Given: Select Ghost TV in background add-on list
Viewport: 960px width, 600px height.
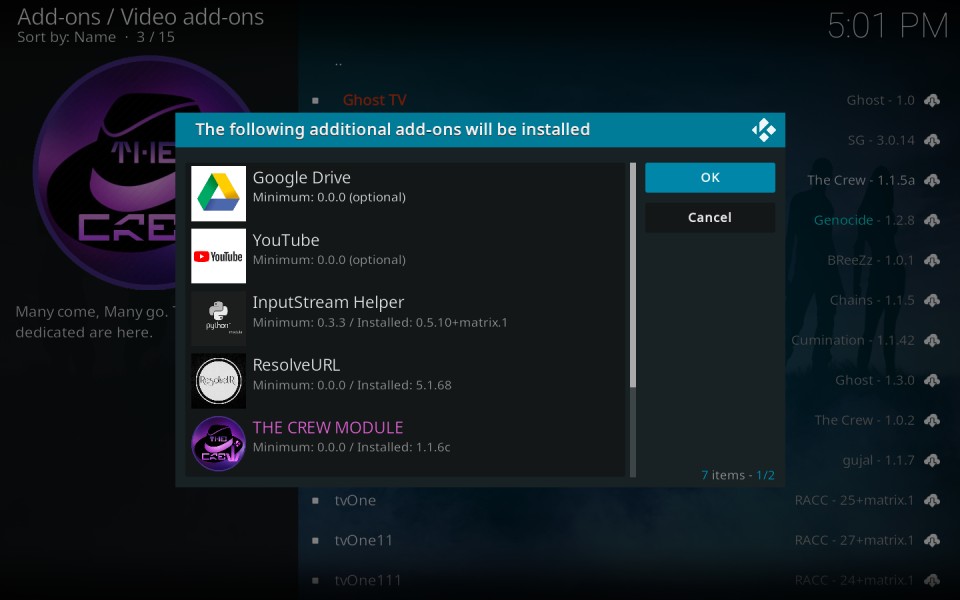Looking at the screenshot, I should coord(374,100).
